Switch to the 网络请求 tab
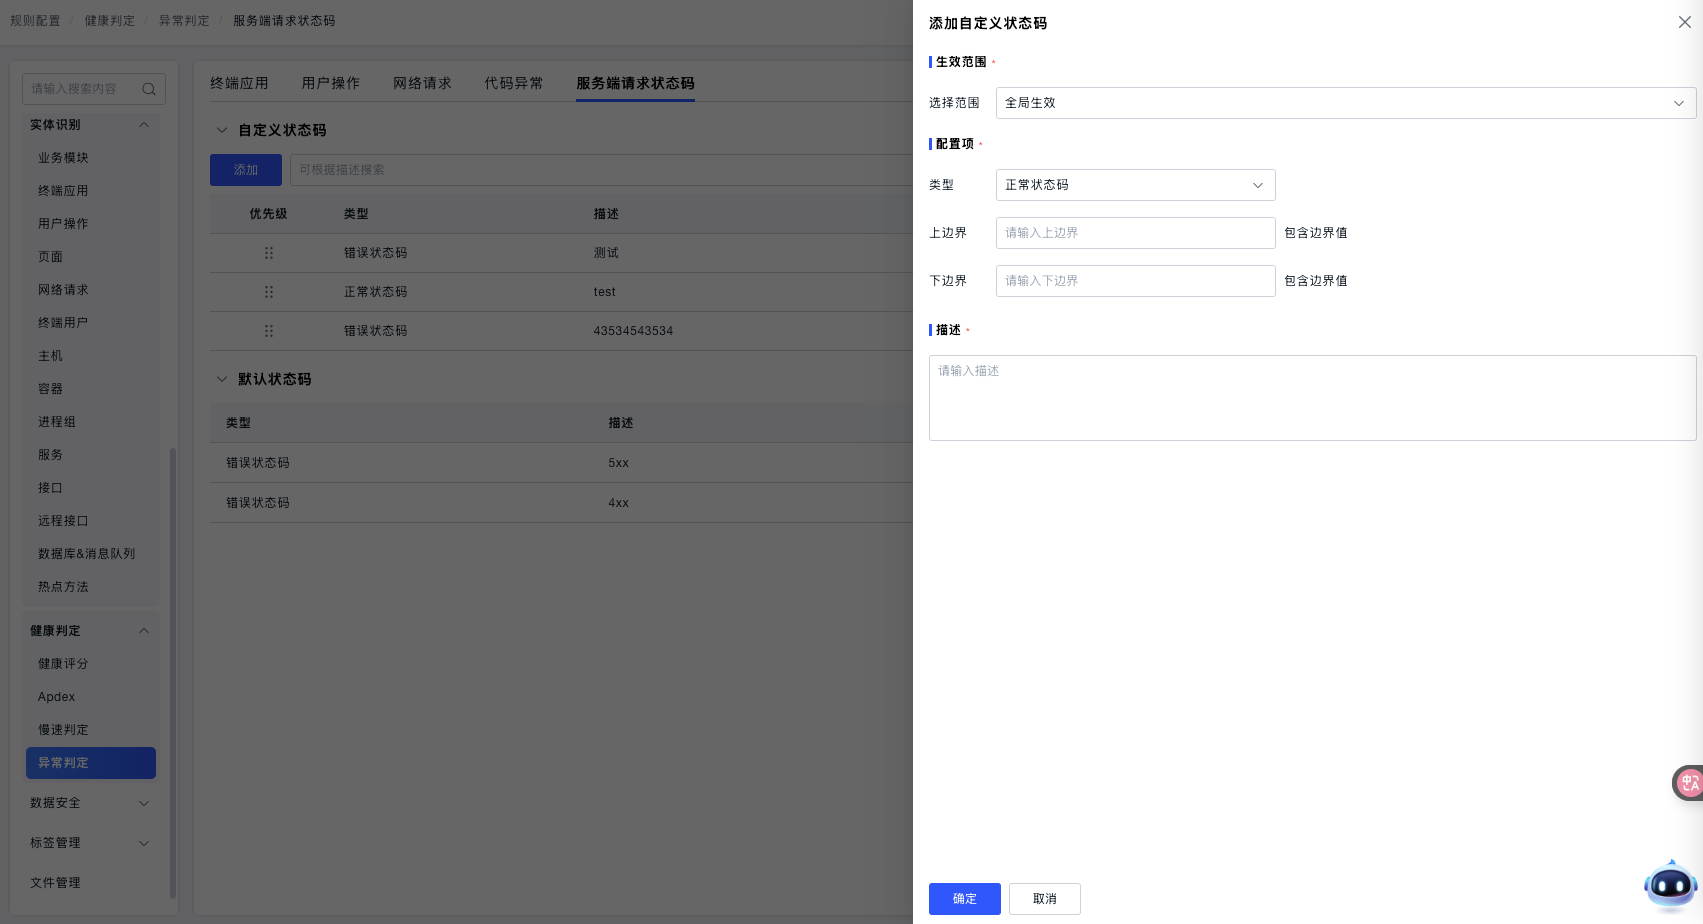 [422, 83]
